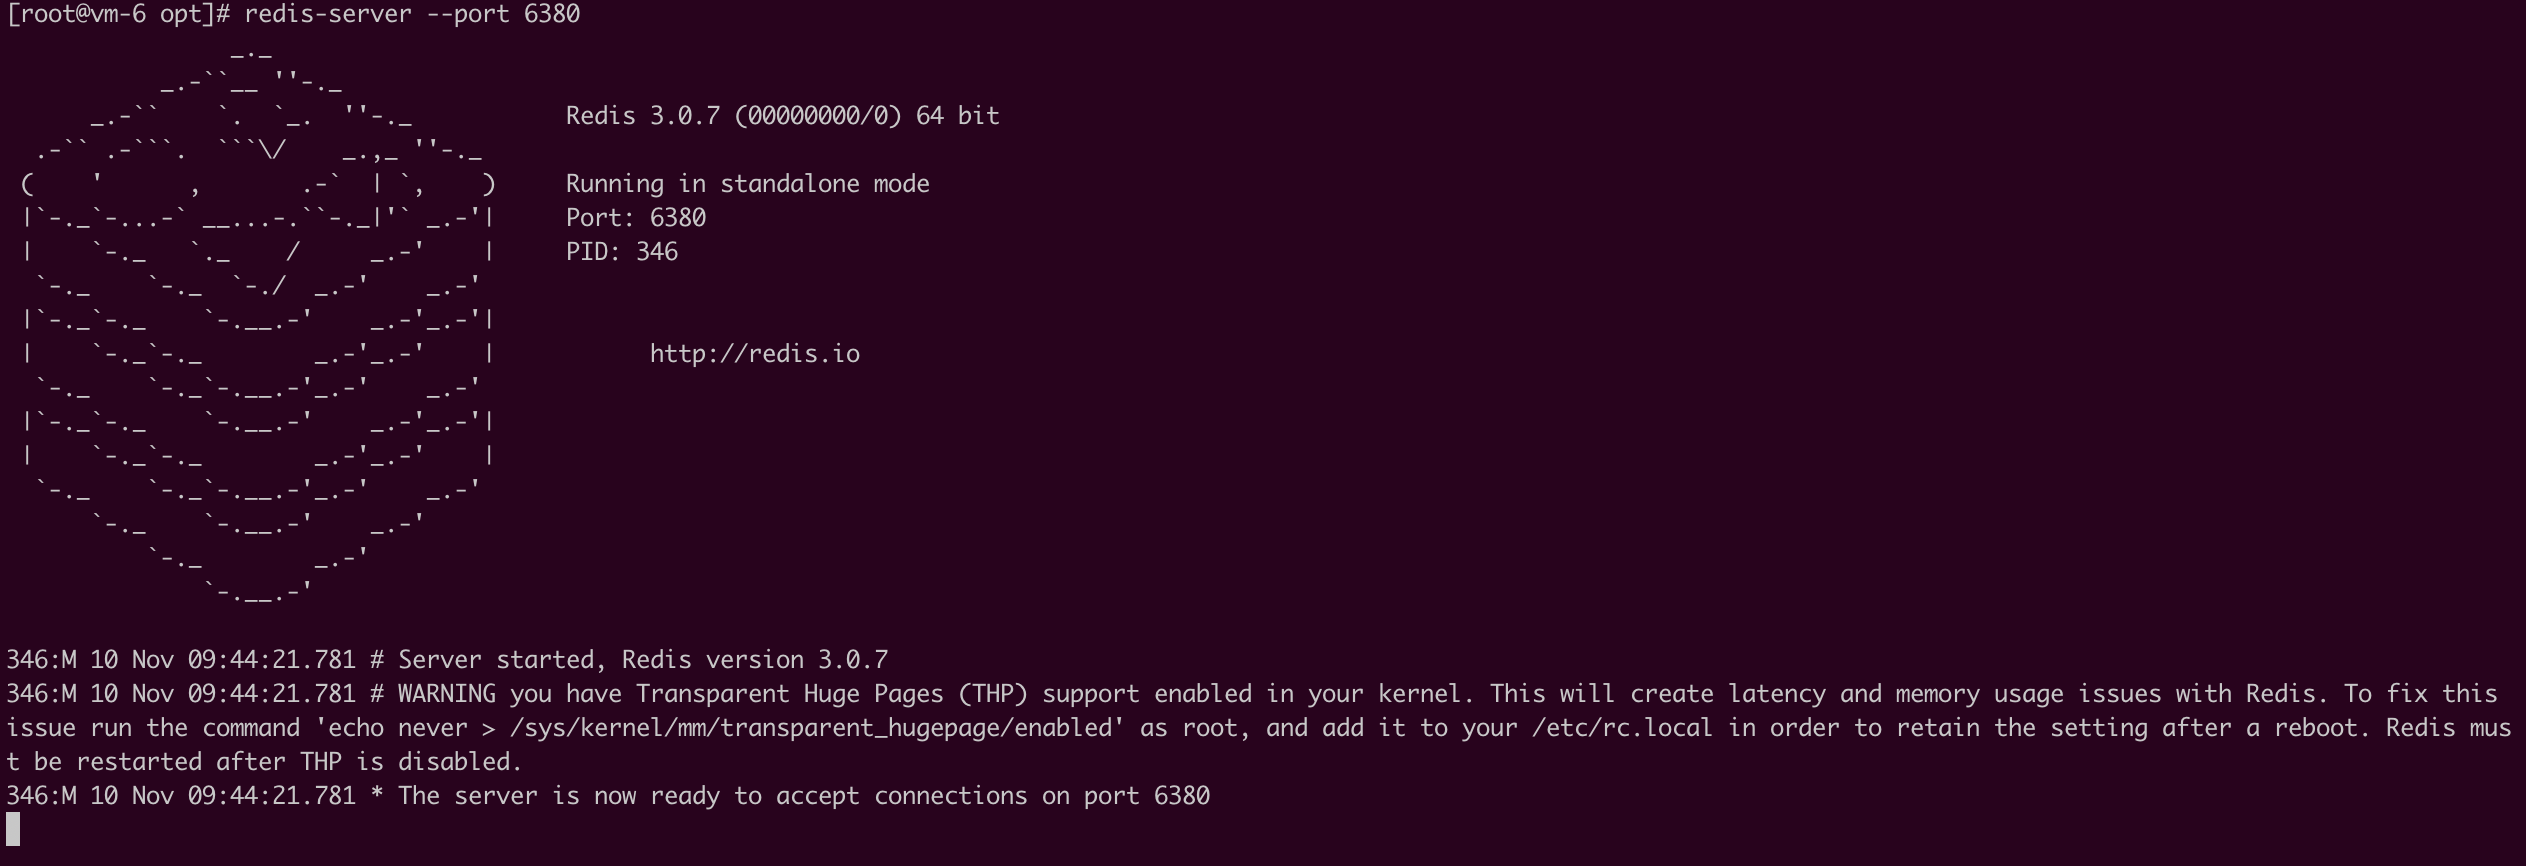Click the word WARNING in the log
2526x866 pixels.
(x=447, y=694)
